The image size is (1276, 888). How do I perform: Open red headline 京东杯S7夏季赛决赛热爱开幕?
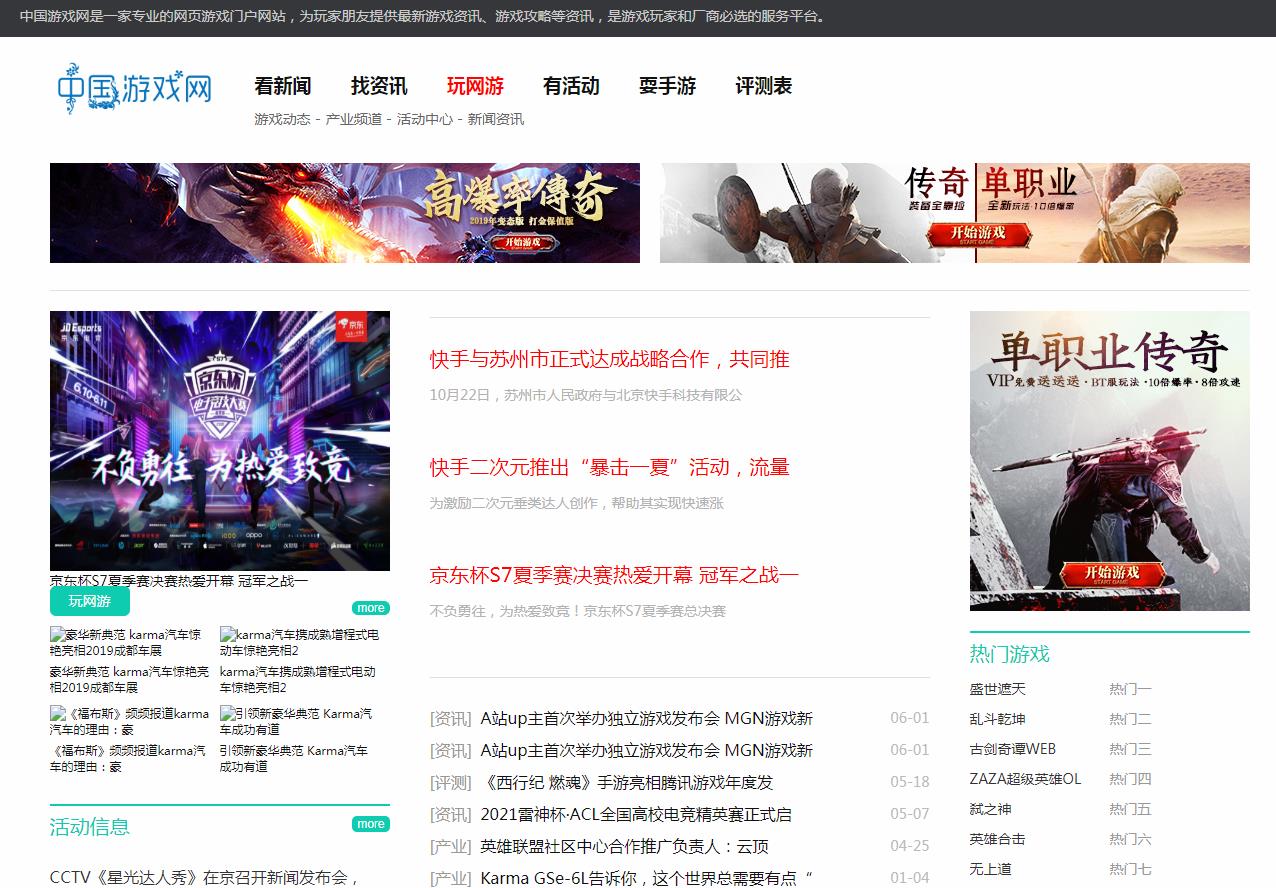coord(615,575)
